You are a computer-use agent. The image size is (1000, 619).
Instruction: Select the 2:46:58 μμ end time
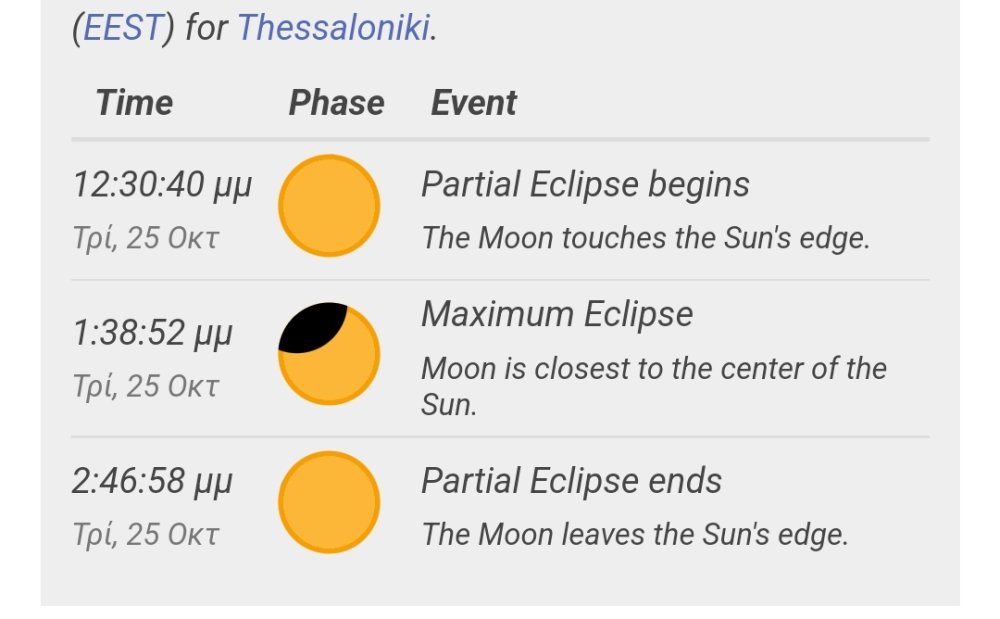pos(152,481)
